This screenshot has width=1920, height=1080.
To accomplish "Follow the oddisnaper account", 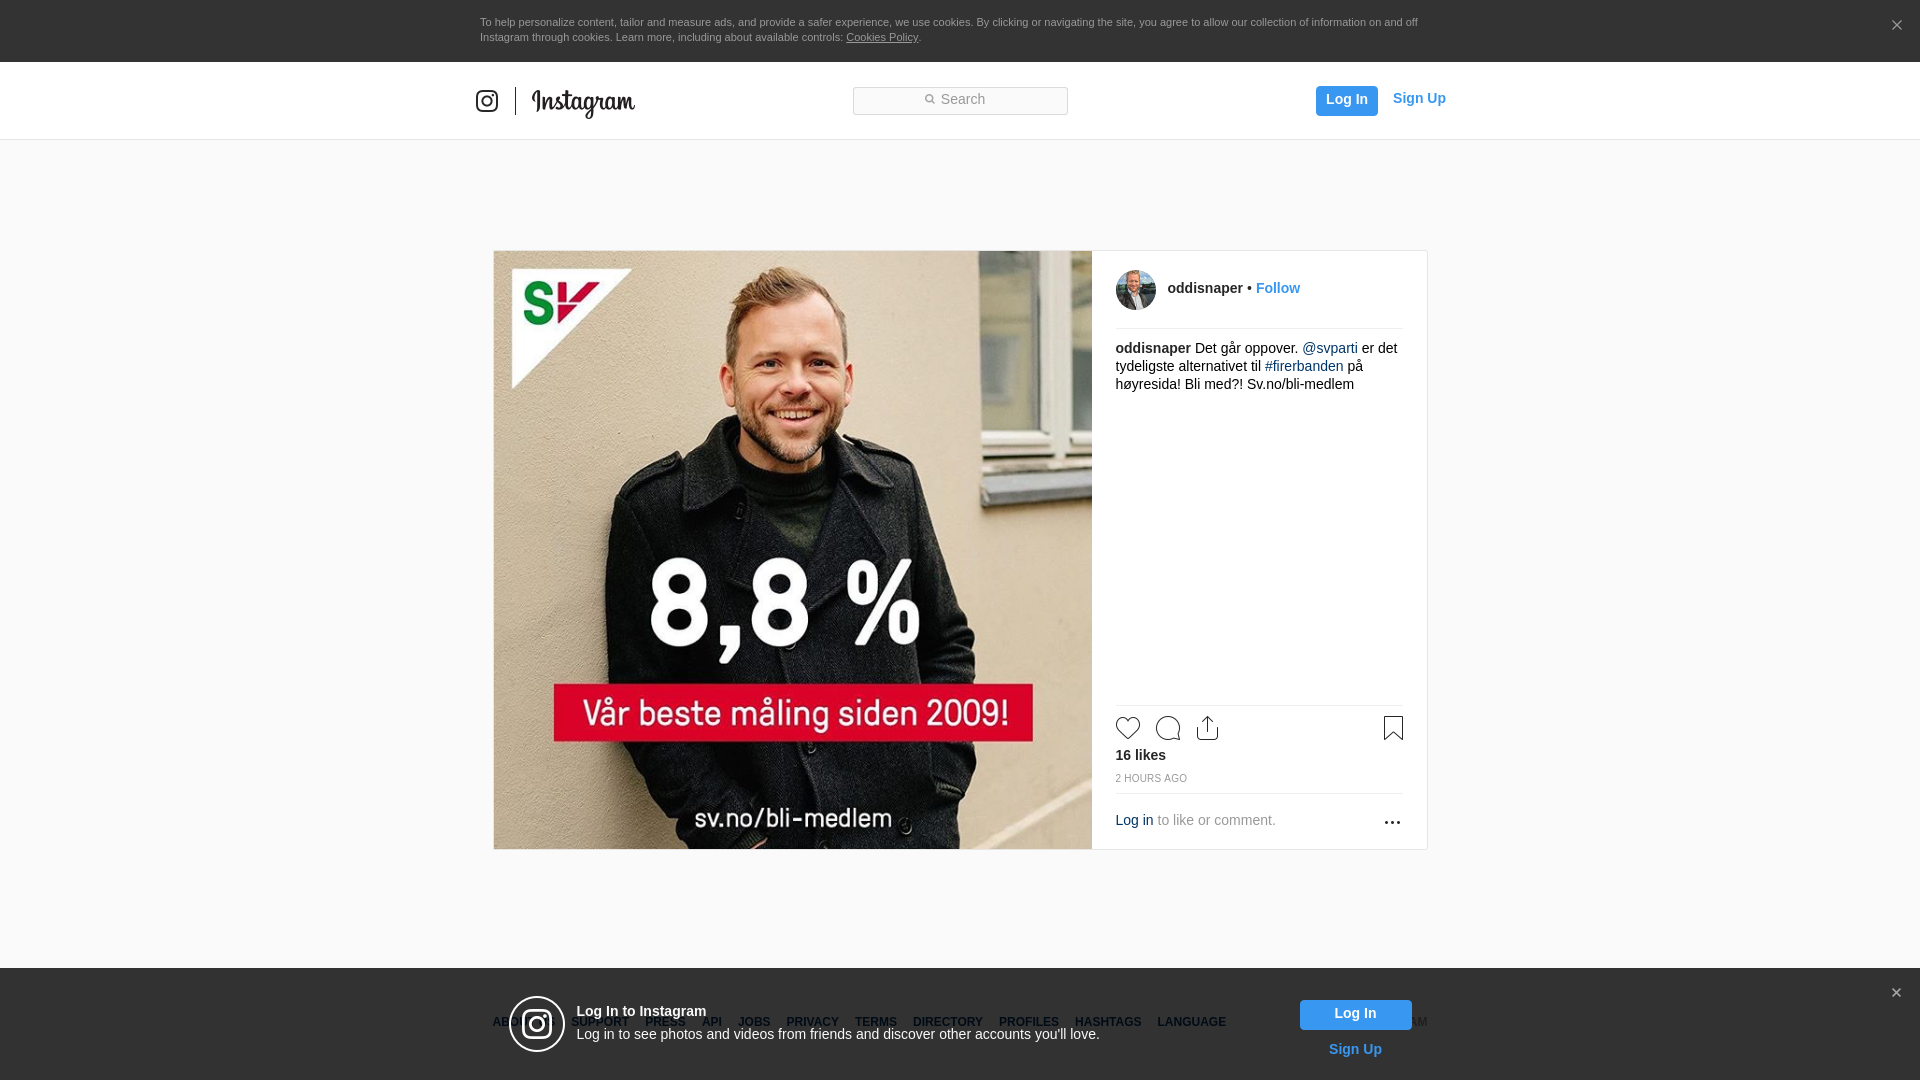I will click(x=1278, y=288).
